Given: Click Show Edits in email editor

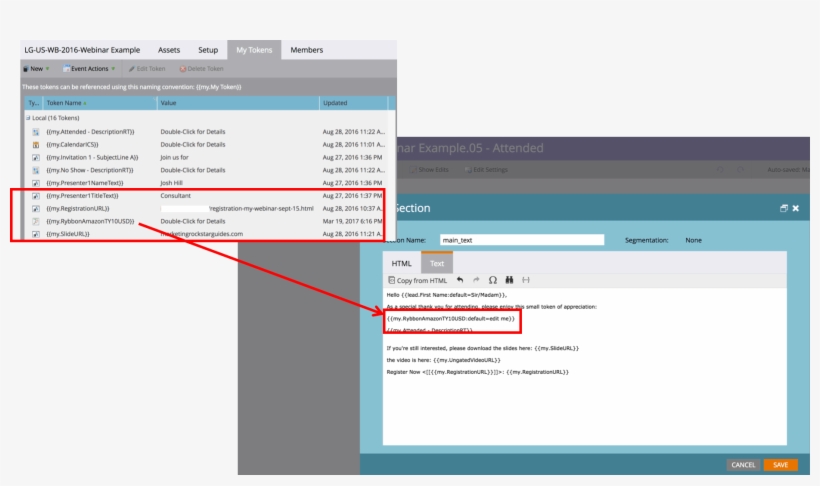Looking at the screenshot, I should [x=430, y=169].
